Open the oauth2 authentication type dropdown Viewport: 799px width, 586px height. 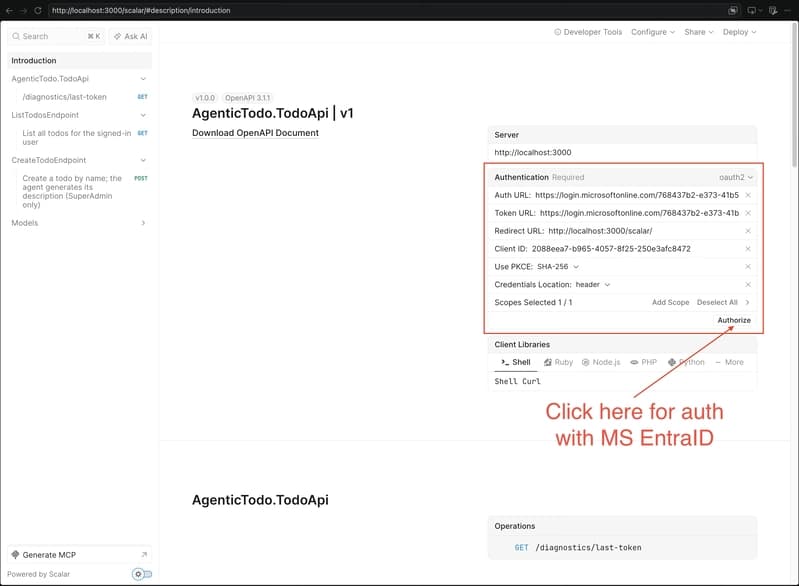coord(735,177)
